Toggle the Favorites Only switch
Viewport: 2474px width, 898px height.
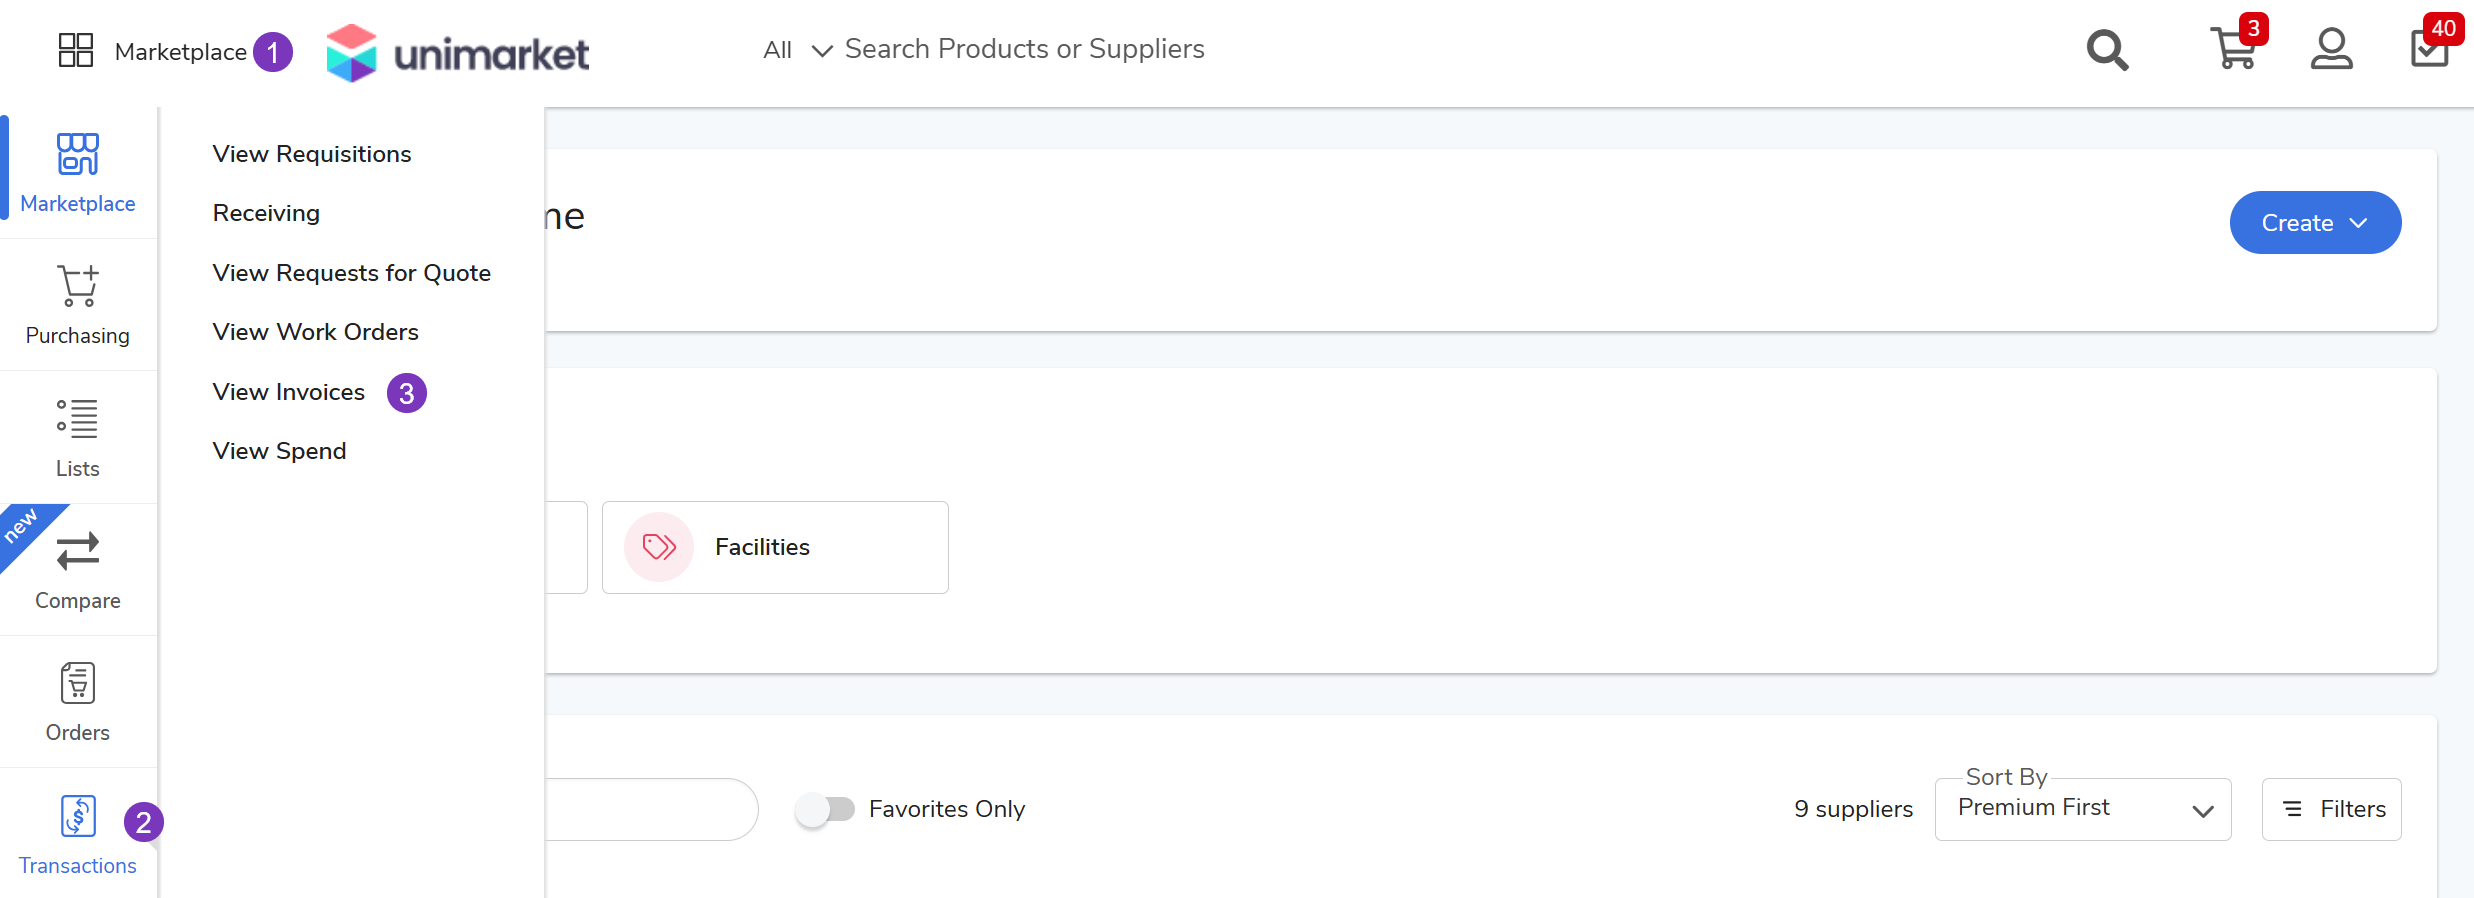pyautogui.click(x=826, y=809)
